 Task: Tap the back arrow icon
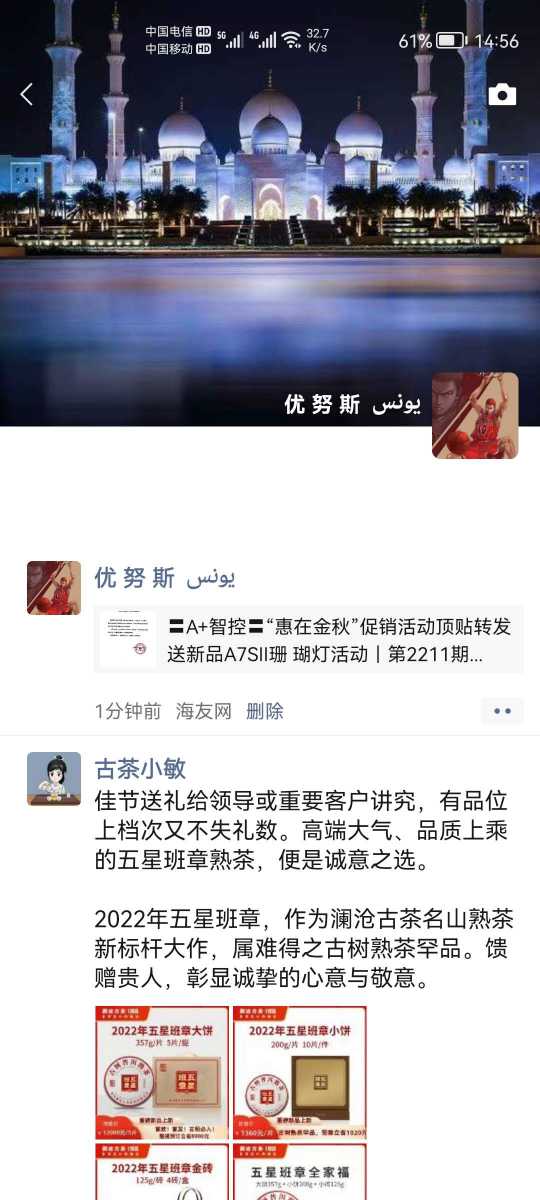pyautogui.click(x=27, y=94)
